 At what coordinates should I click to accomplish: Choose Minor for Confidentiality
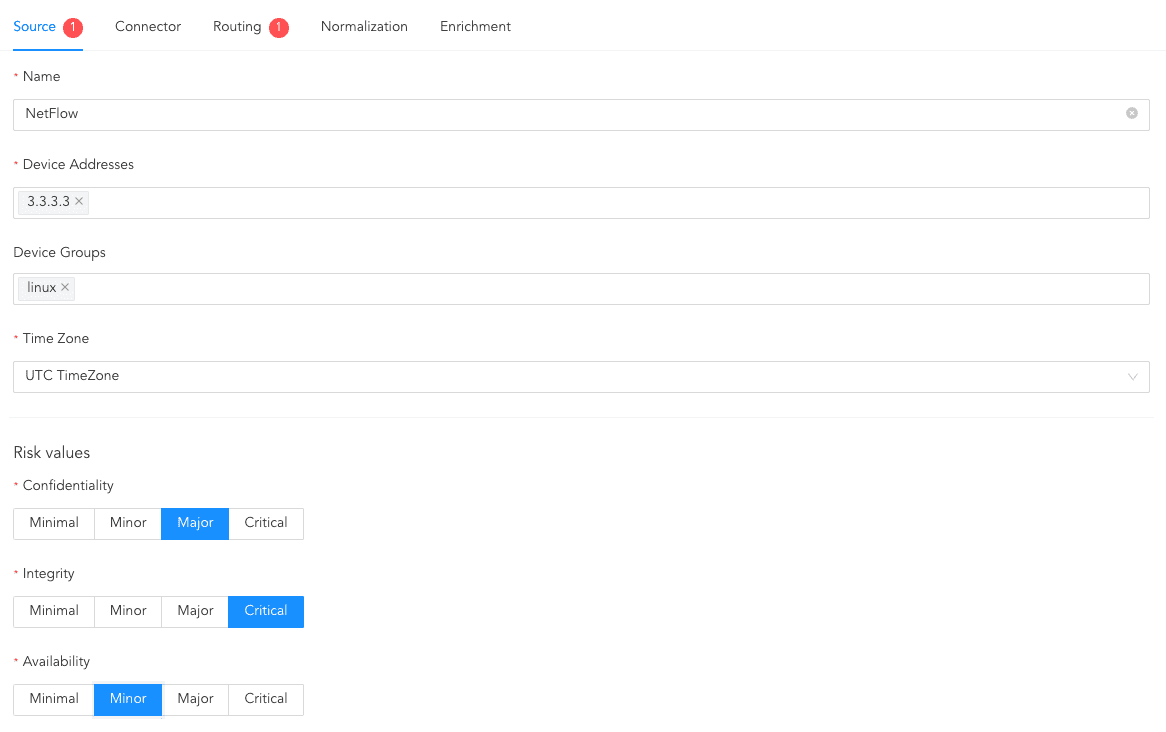pyautogui.click(x=128, y=523)
